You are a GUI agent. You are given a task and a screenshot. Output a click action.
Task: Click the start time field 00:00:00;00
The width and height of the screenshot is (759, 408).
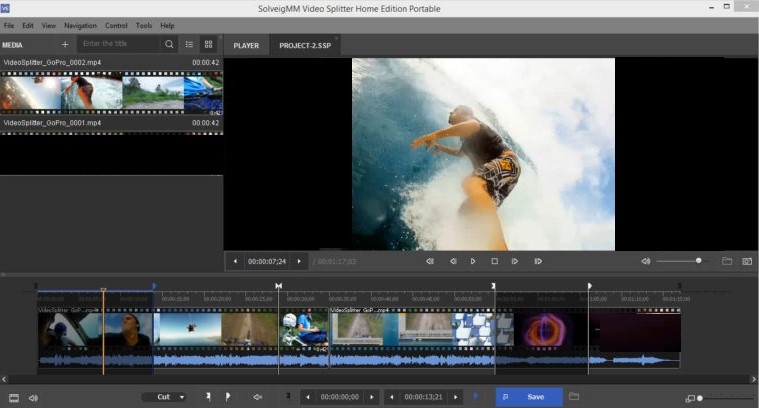tap(340, 397)
